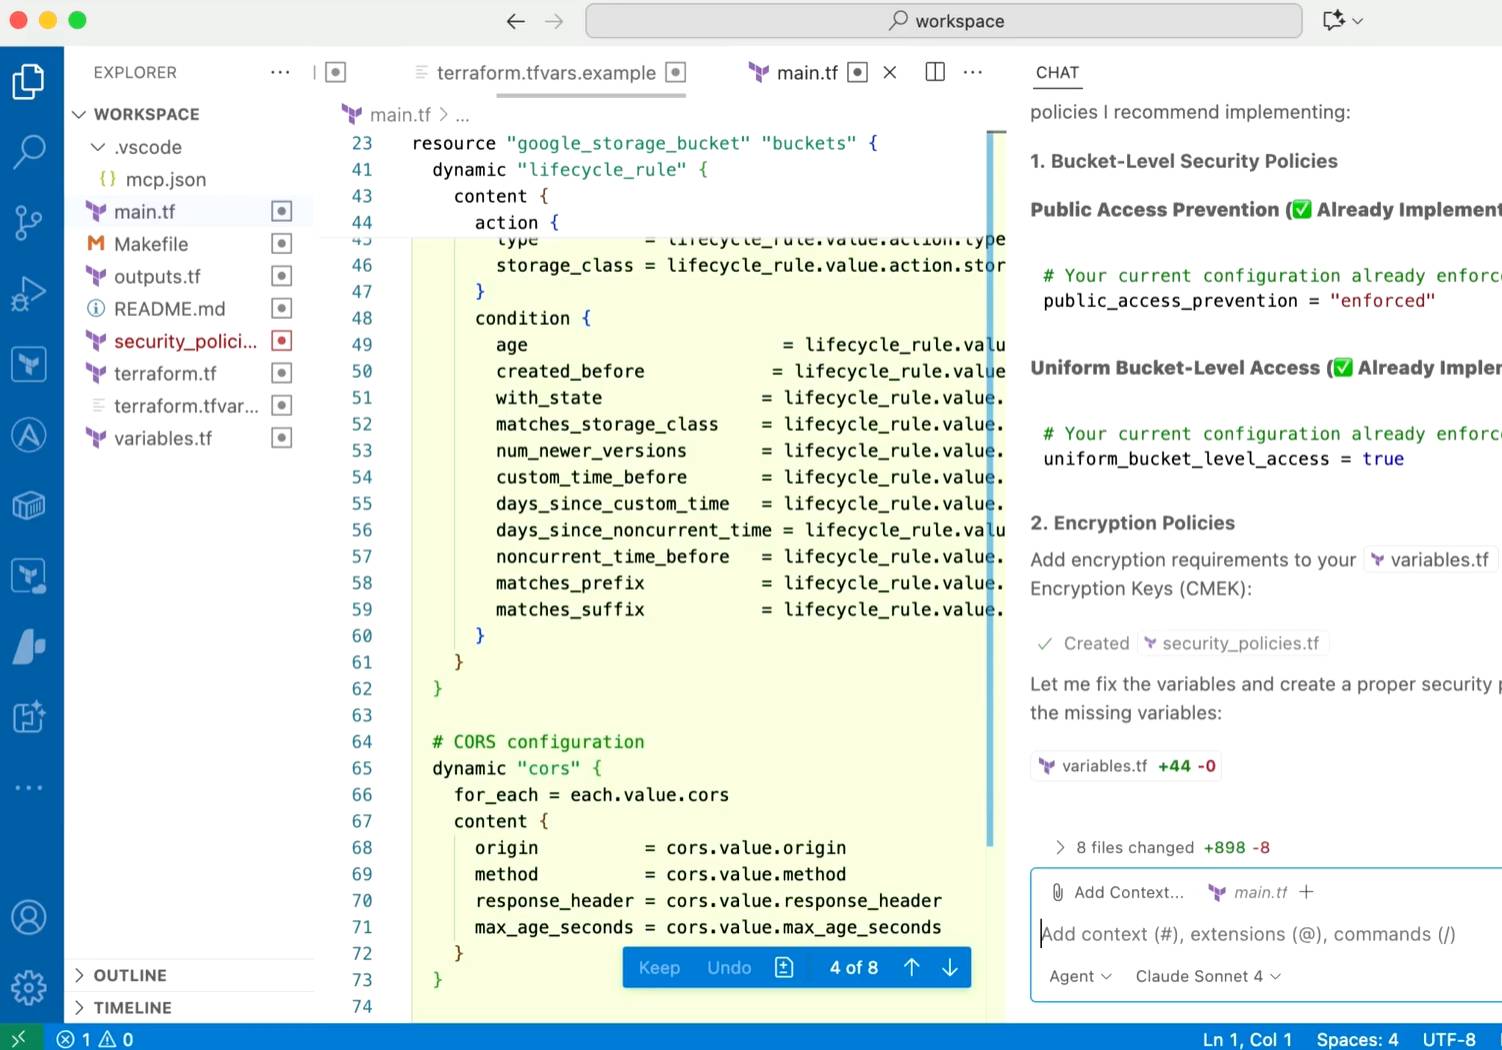Viewport: 1502px width, 1050px height.
Task: Open the Accounts icon in activity bar
Action: 29,917
